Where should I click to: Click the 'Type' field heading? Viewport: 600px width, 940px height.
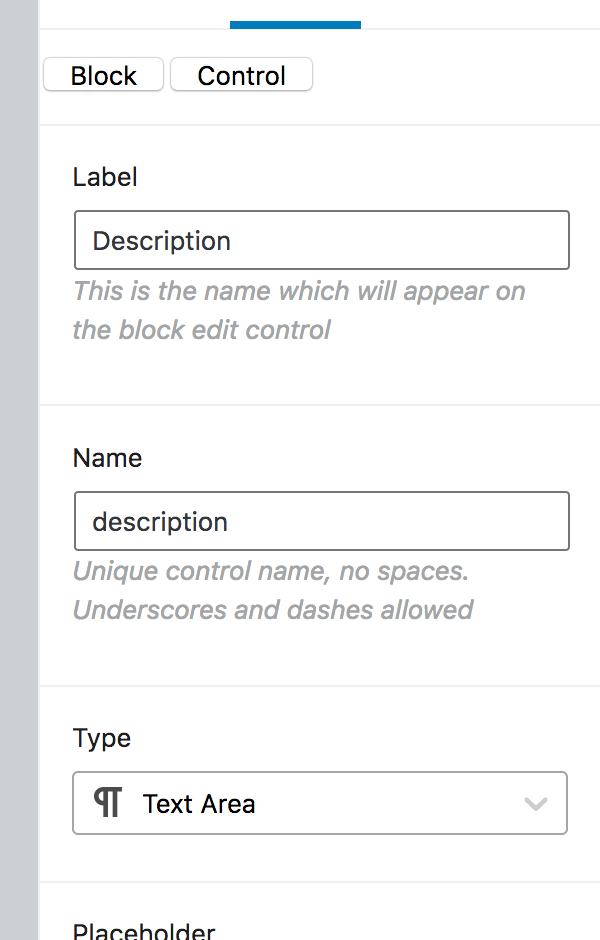pos(102,739)
